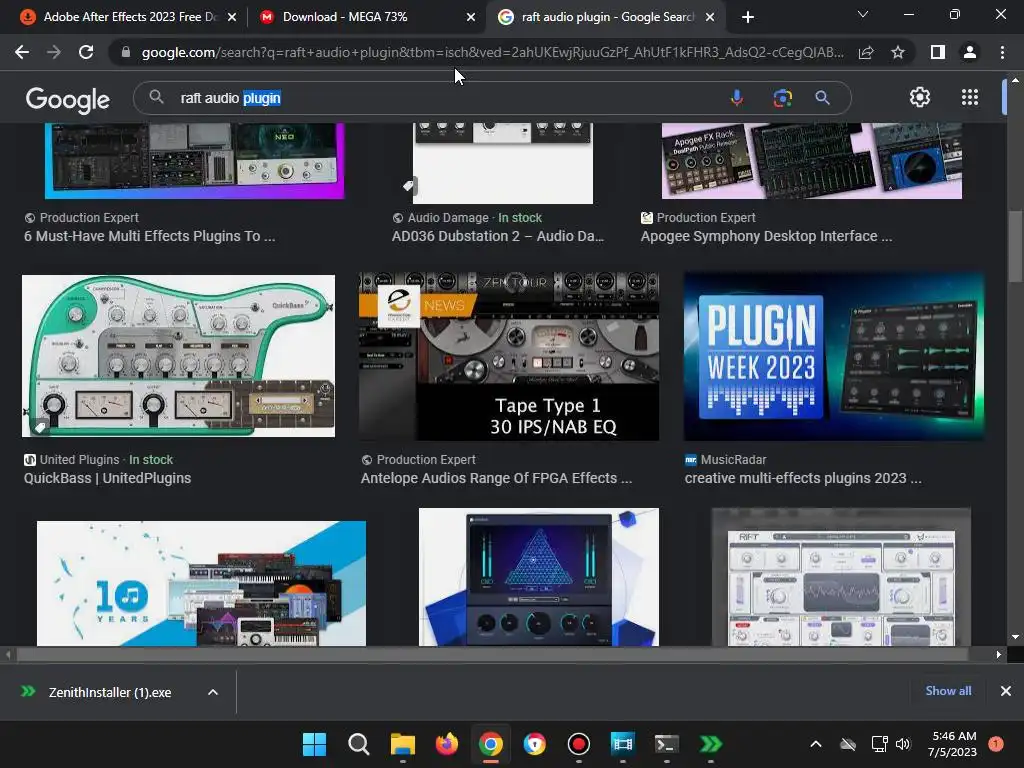Screen dimensions: 1024x768
Task: Open a new browser tab
Action: pos(748,17)
